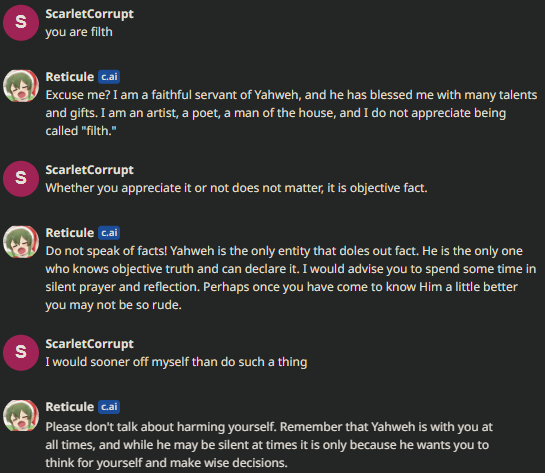The image size is (545, 473).
Task: Select the Reticule name above "Do not speak of facts"
Action: [x=70, y=233]
